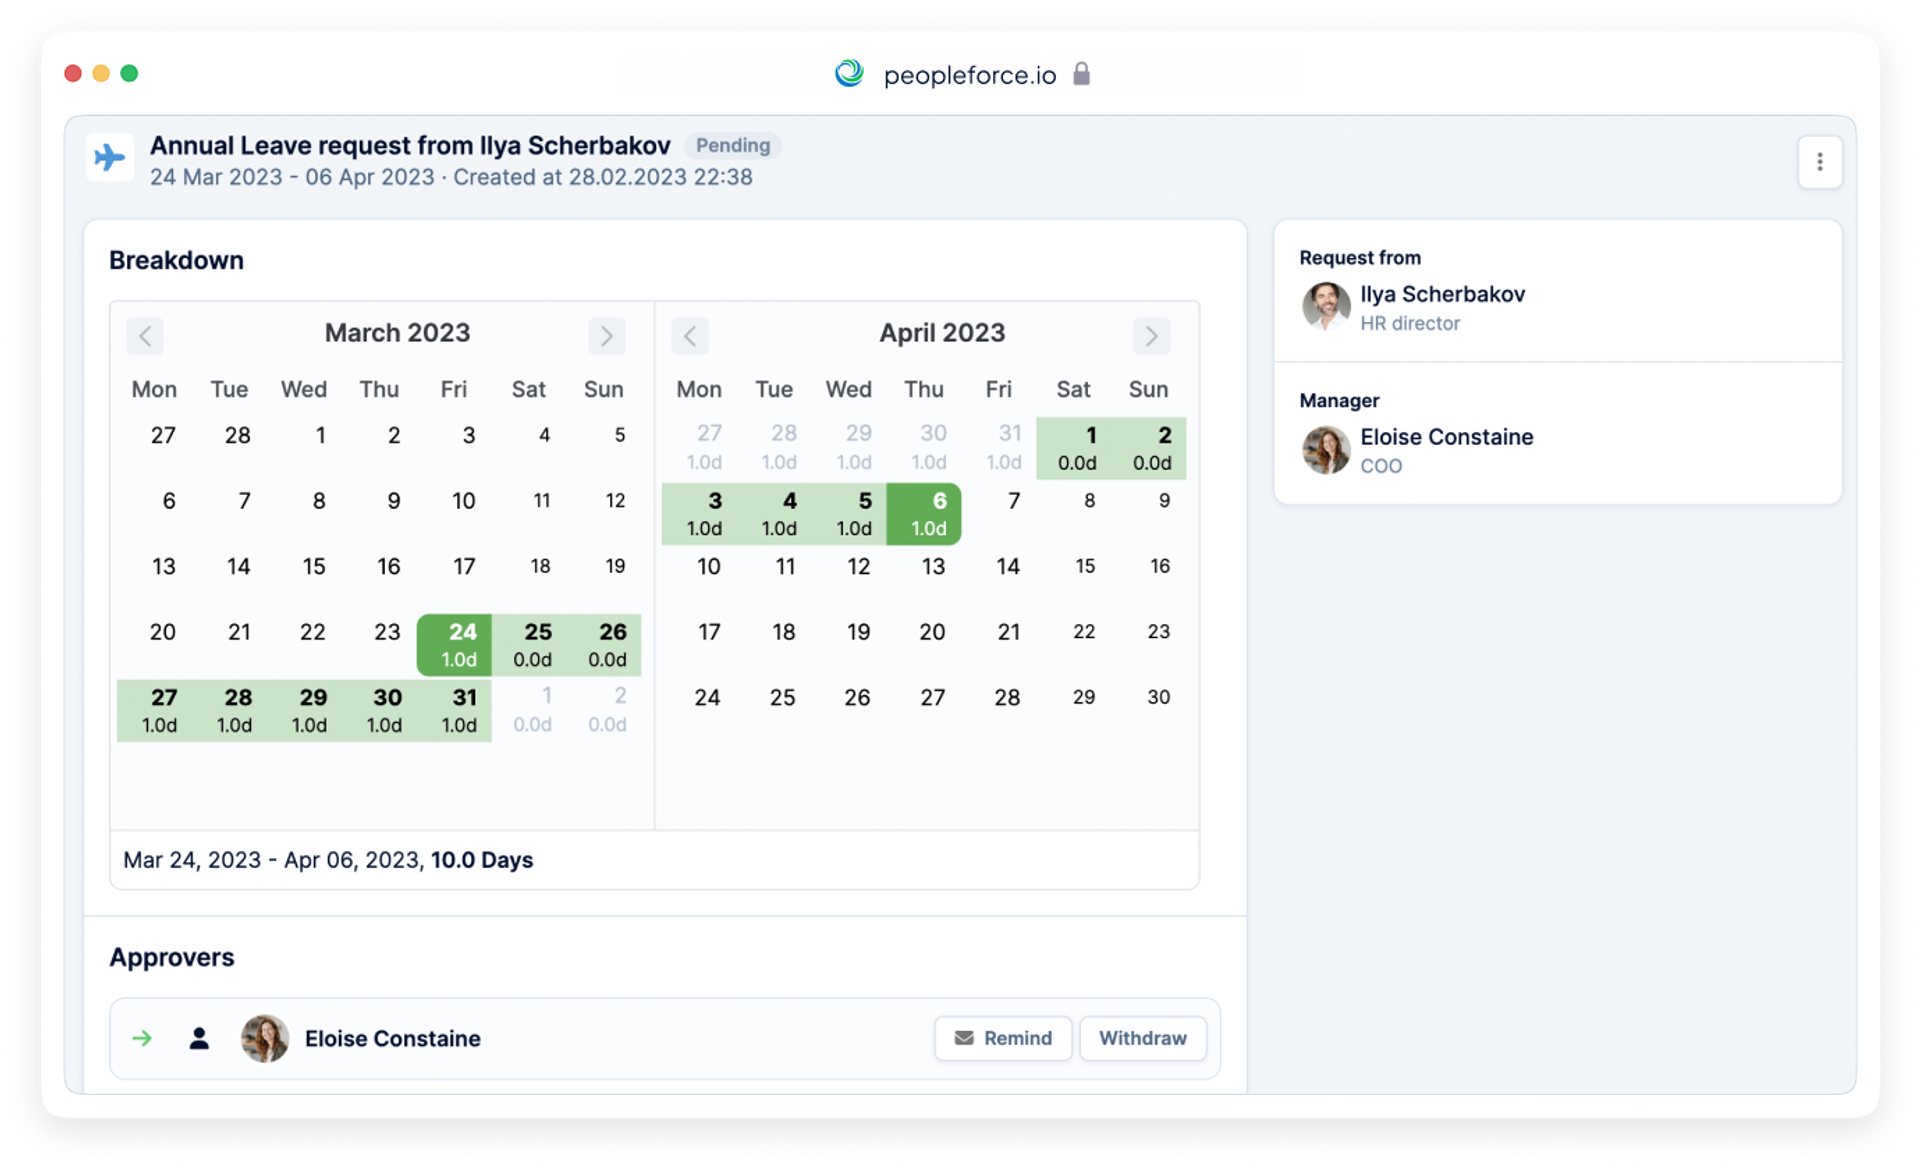Open Ilya Scherbakov's profile name link
The image size is (1920, 1170).
pos(1442,294)
